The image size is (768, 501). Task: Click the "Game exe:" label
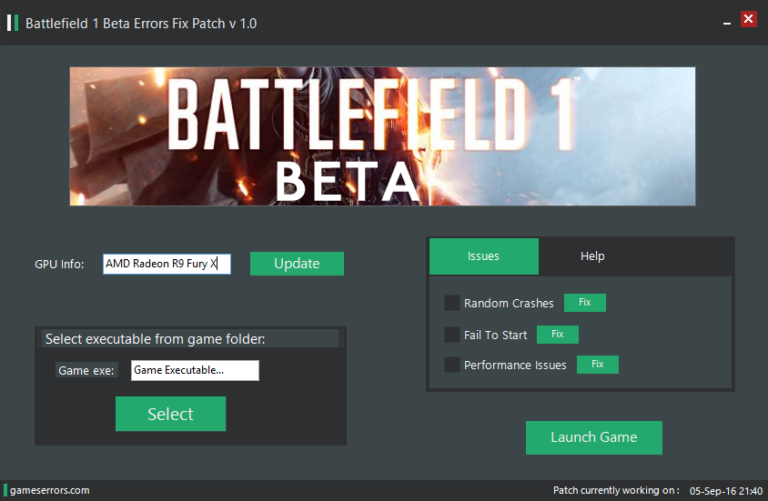86,371
